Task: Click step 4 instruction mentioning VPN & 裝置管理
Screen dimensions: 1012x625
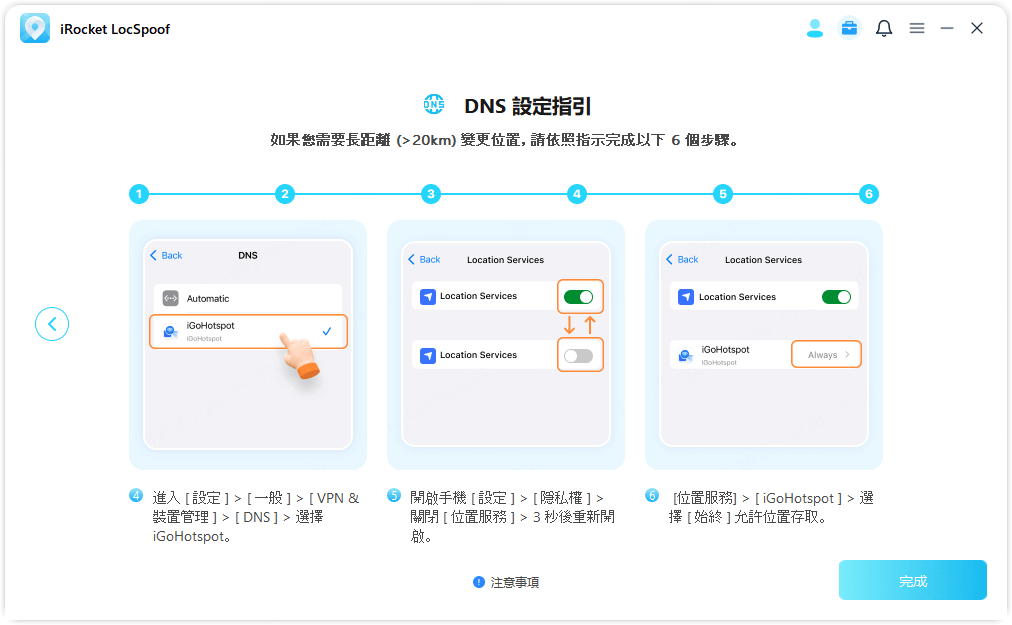Action: 256,517
